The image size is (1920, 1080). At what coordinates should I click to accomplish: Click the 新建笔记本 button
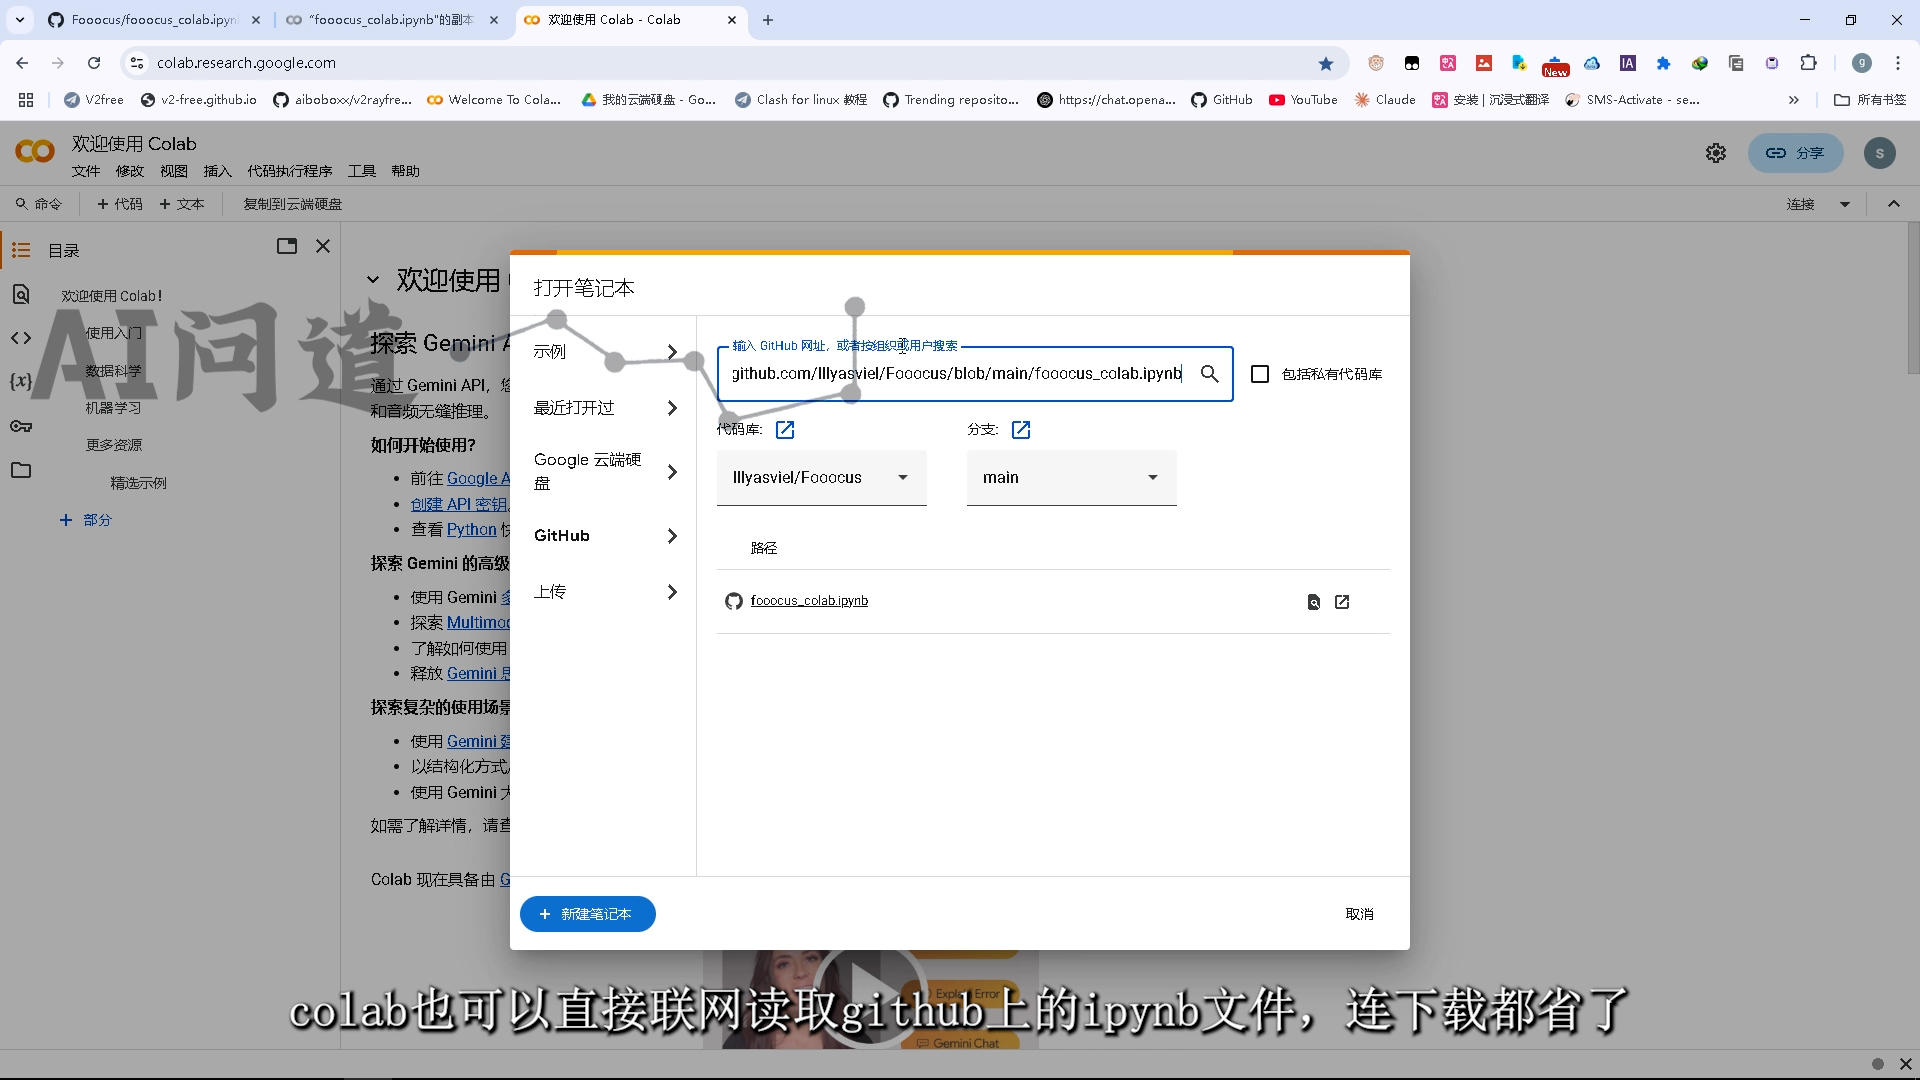(x=587, y=914)
